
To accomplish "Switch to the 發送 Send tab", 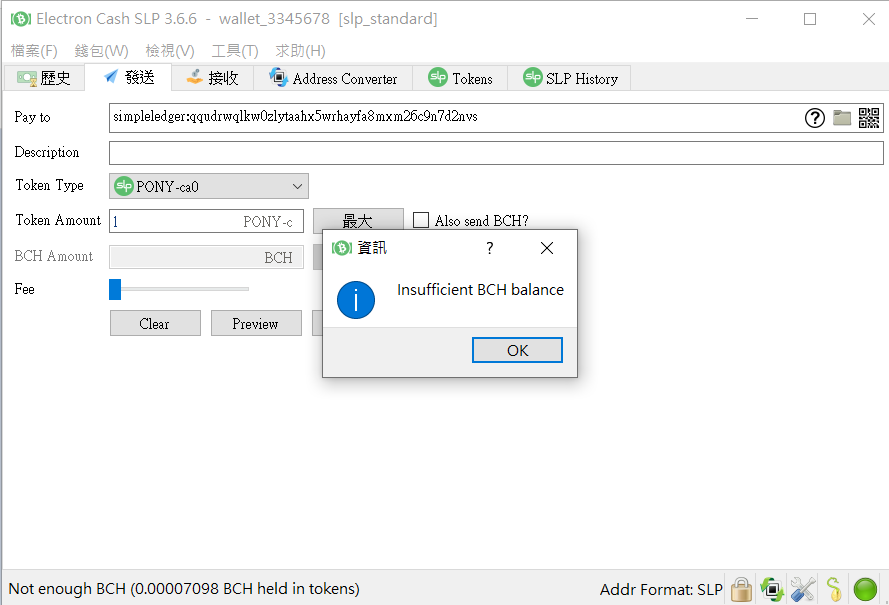I will pos(129,77).
